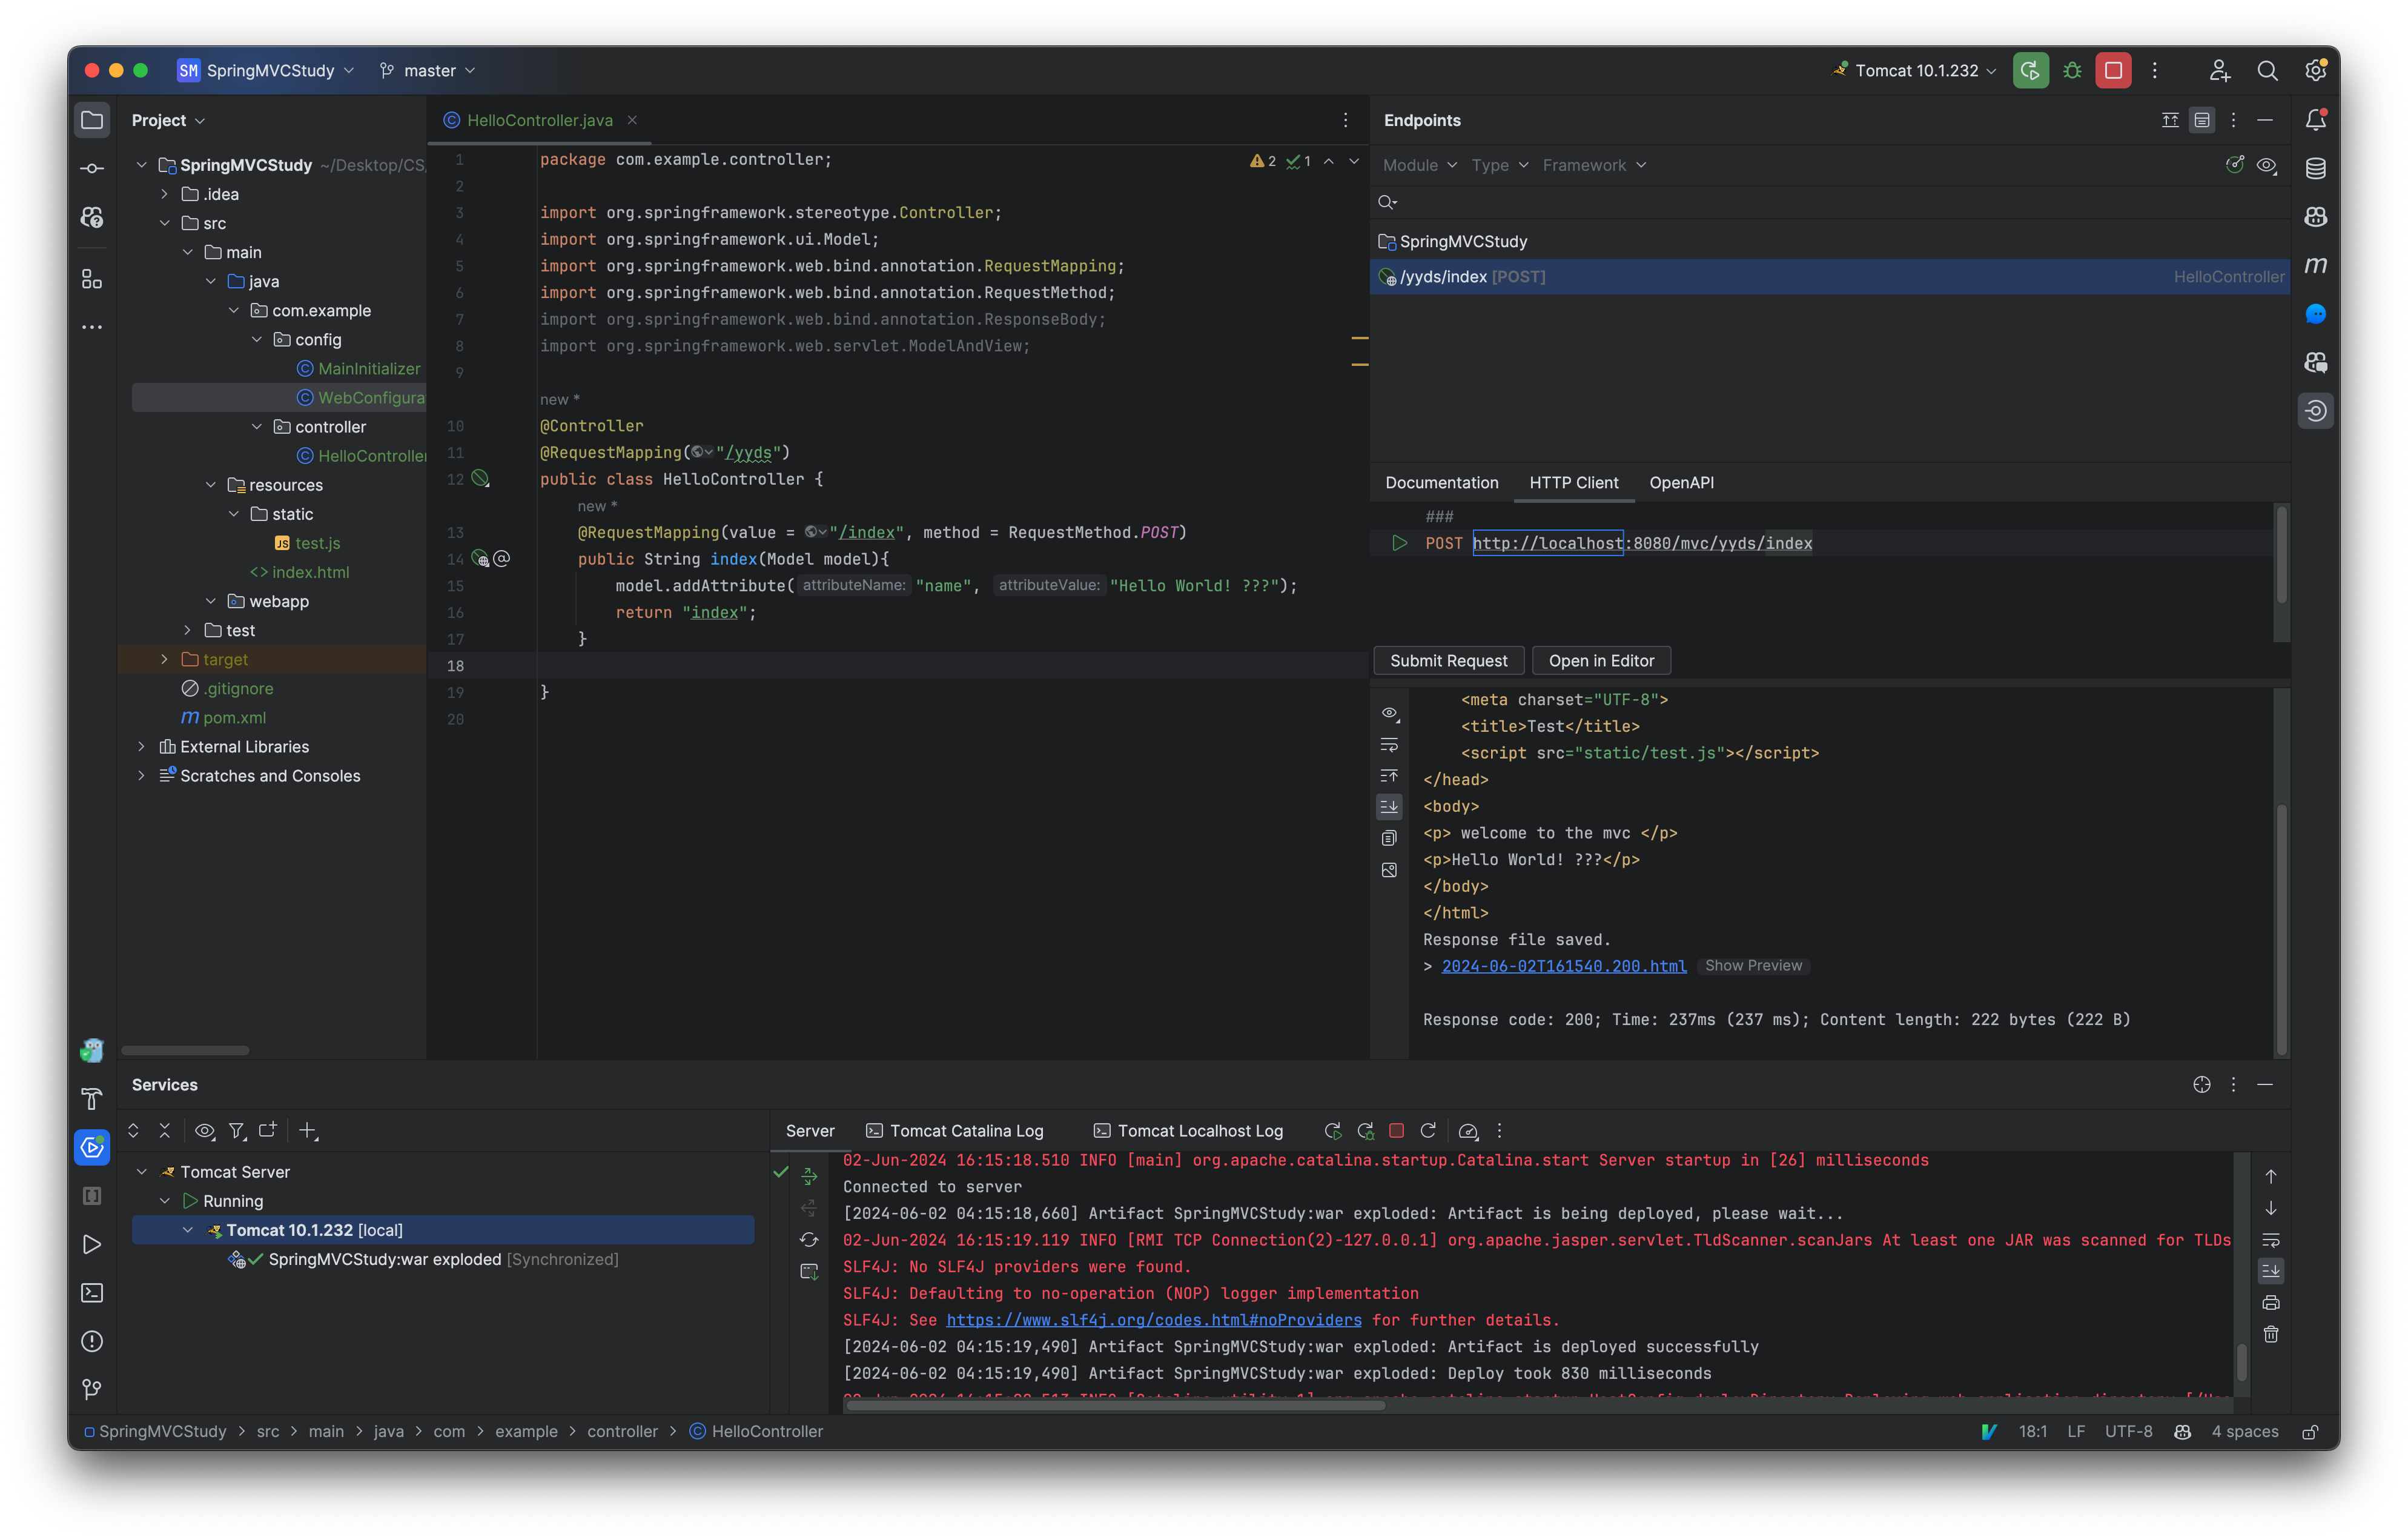This screenshot has height=1540, width=2408.
Task: Open the Maven tool window icon
Action: (x=2316, y=265)
